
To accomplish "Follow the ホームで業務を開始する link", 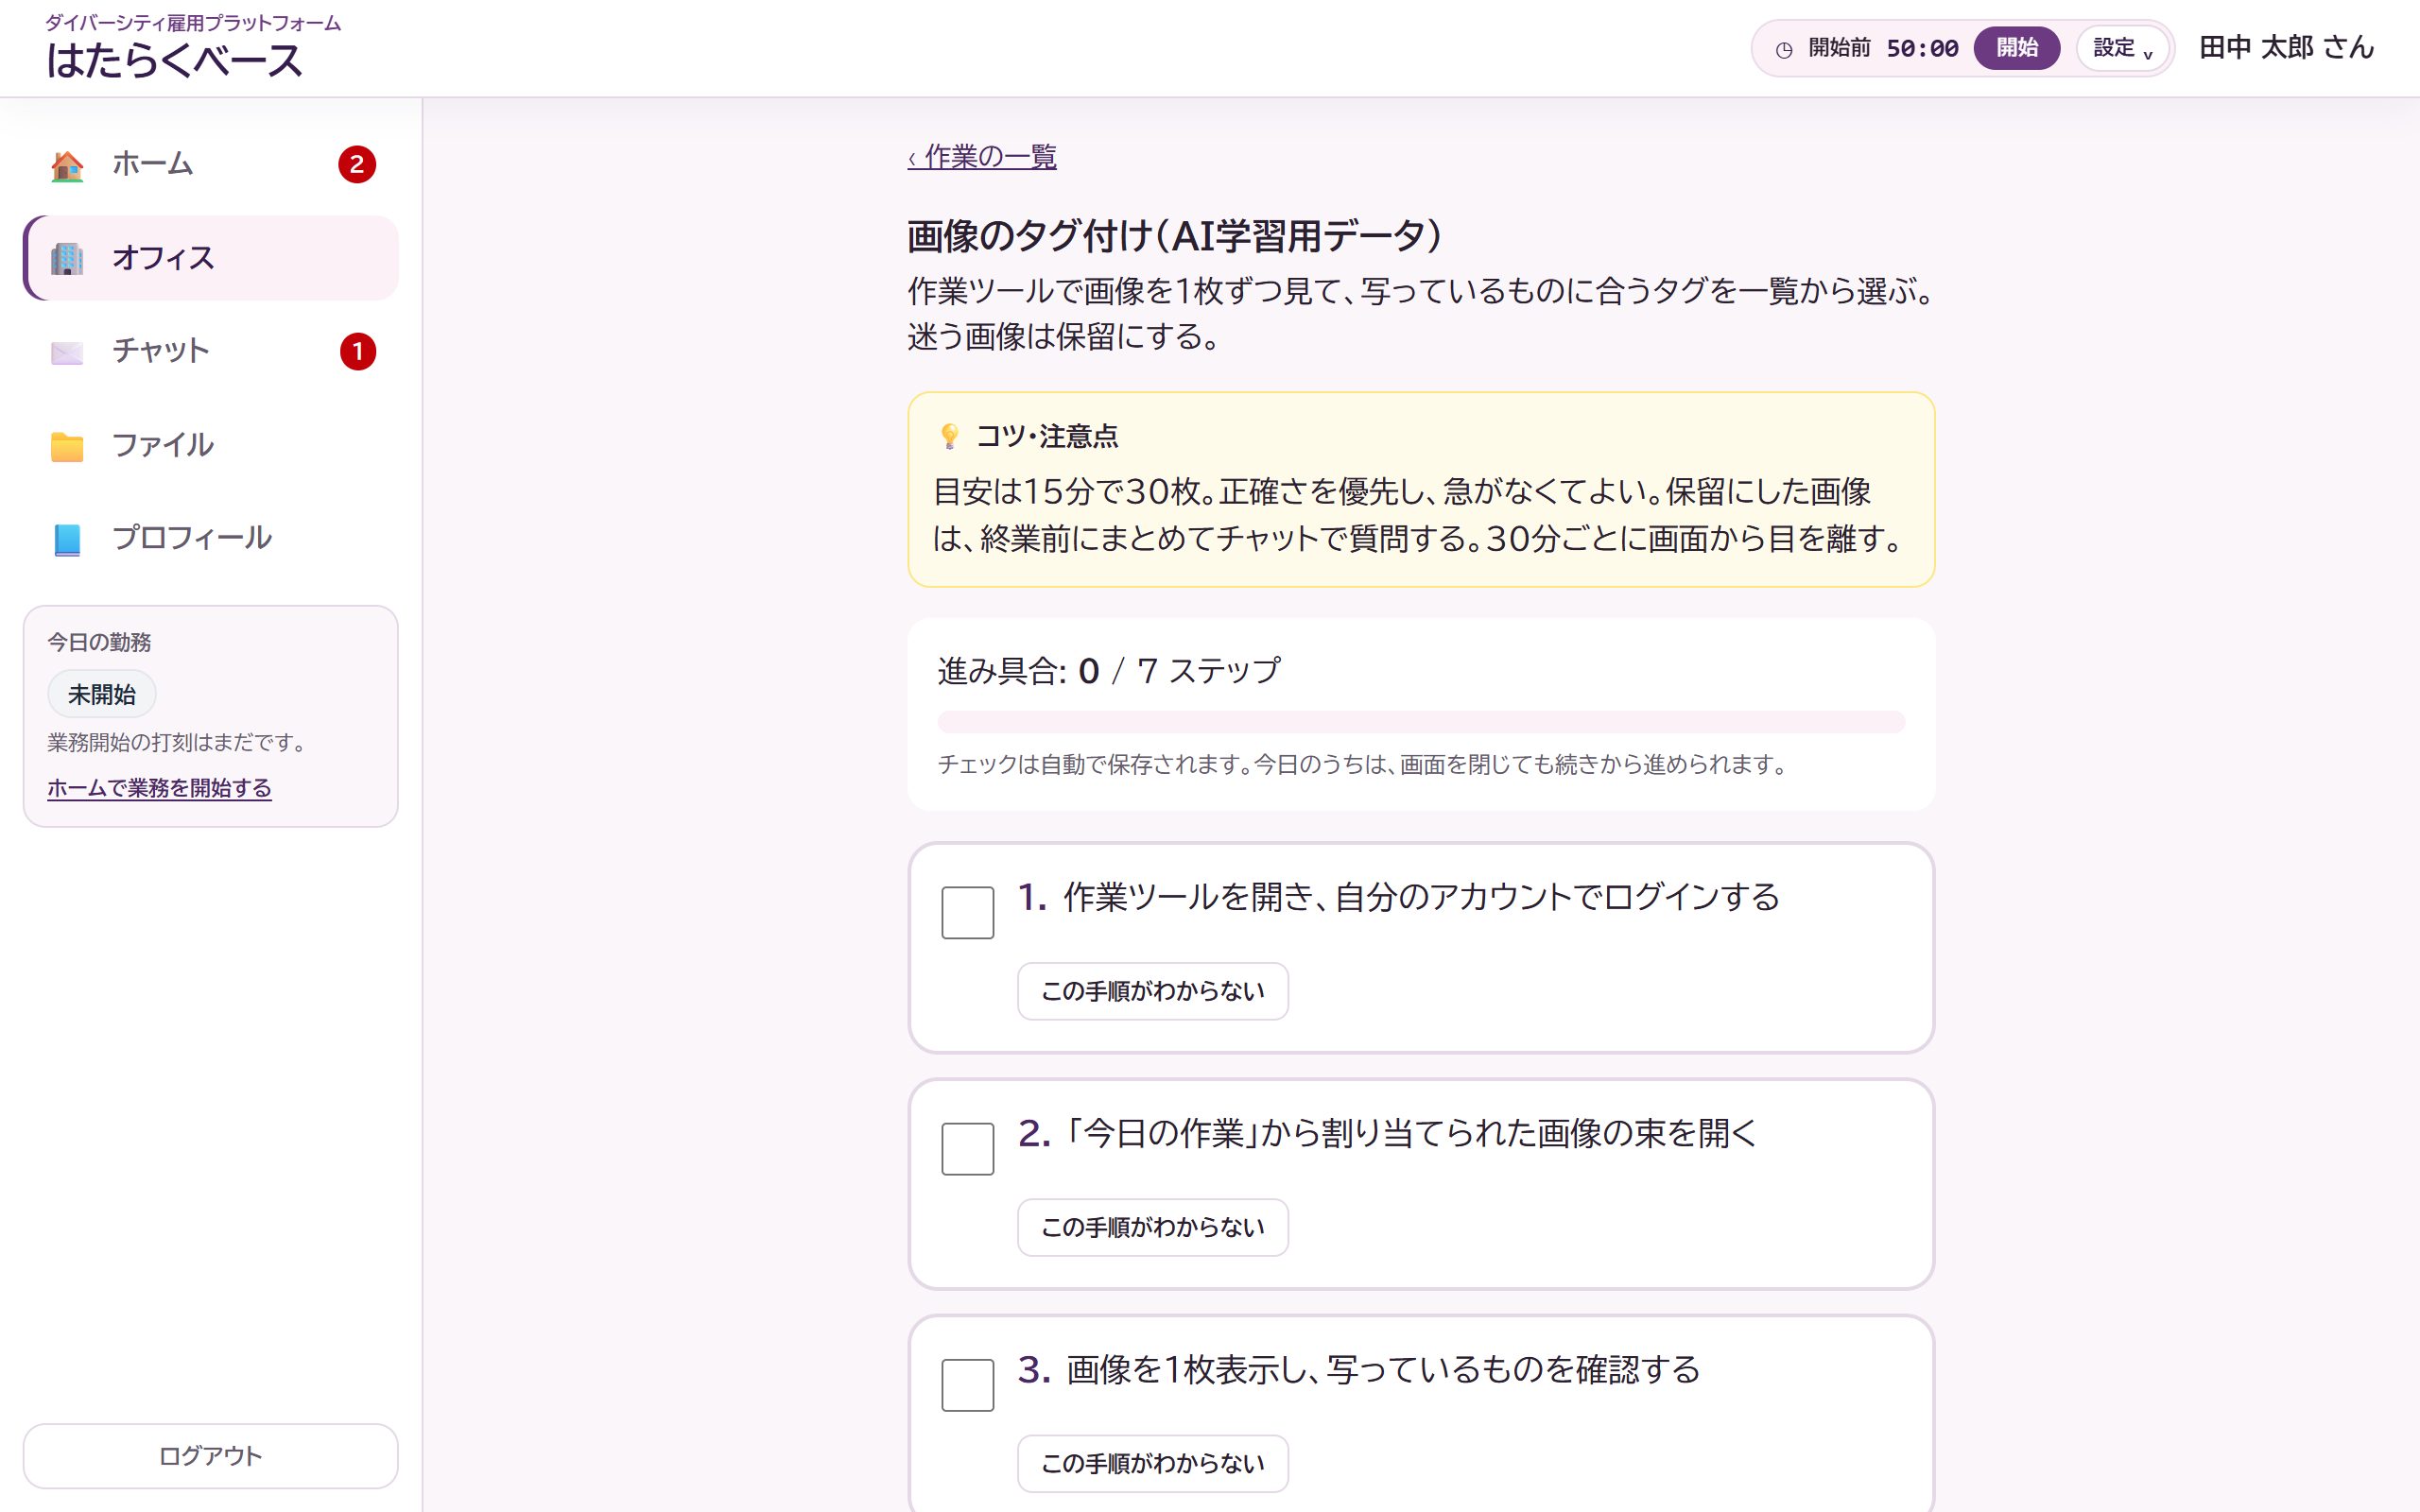I will 159,788.
